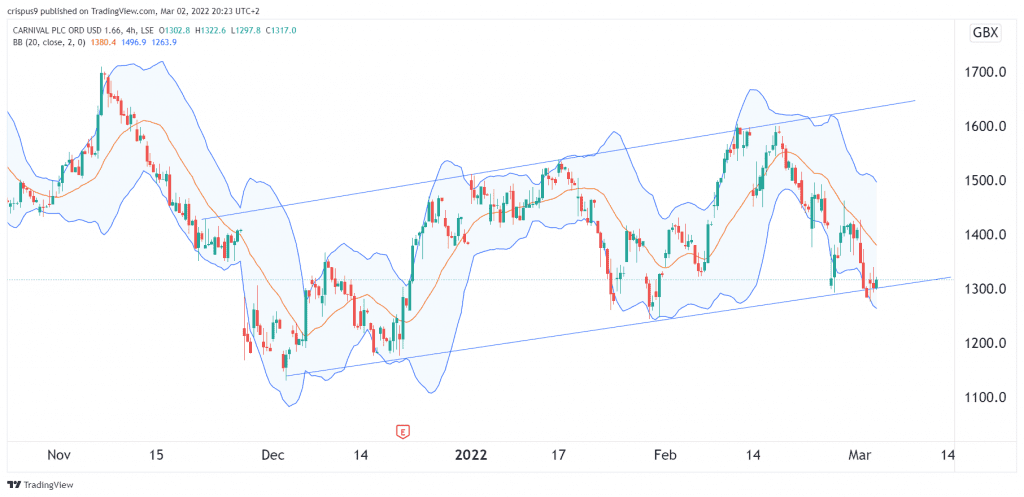Click the close price value C1317.0
1024x497 pixels.
click(281, 31)
